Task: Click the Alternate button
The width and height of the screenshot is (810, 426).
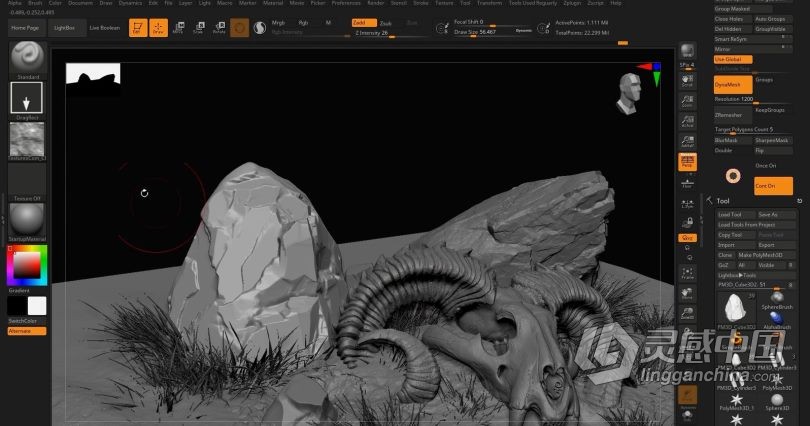Action: [27, 331]
